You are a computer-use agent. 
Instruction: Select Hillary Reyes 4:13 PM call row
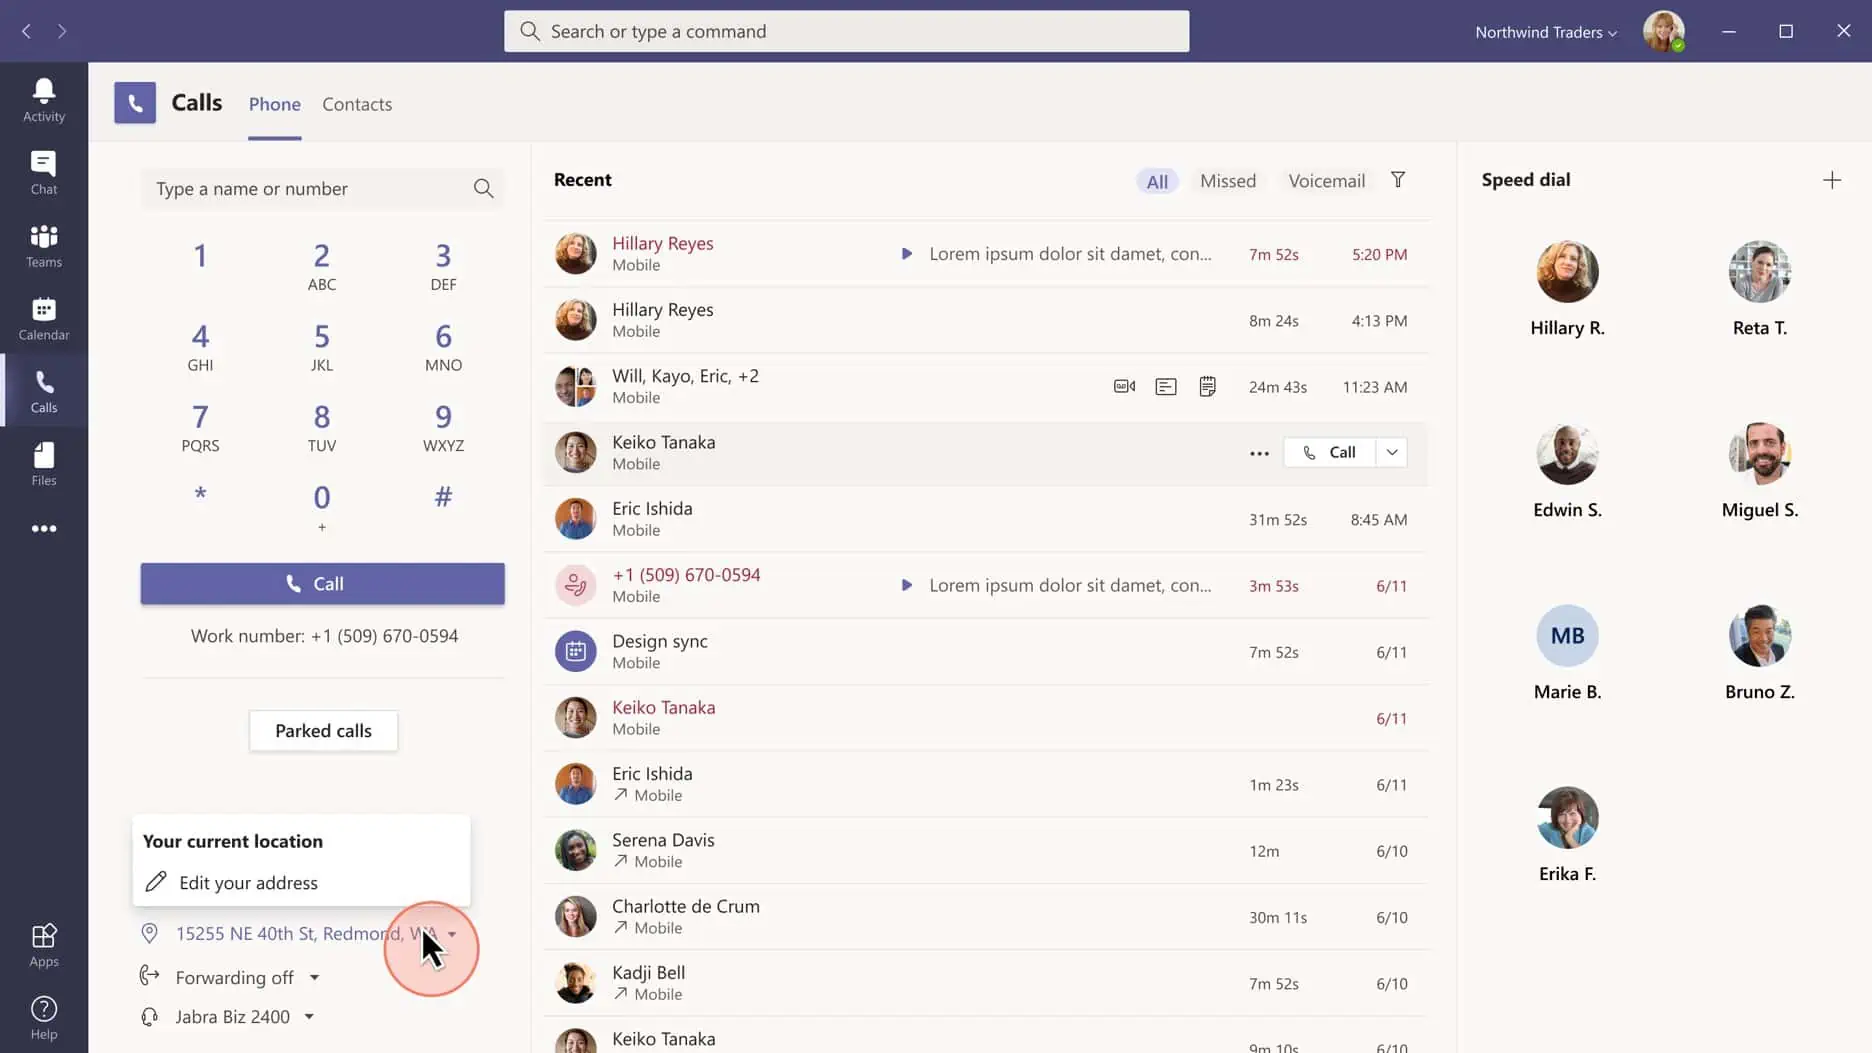pyautogui.click(x=986, y=320)
